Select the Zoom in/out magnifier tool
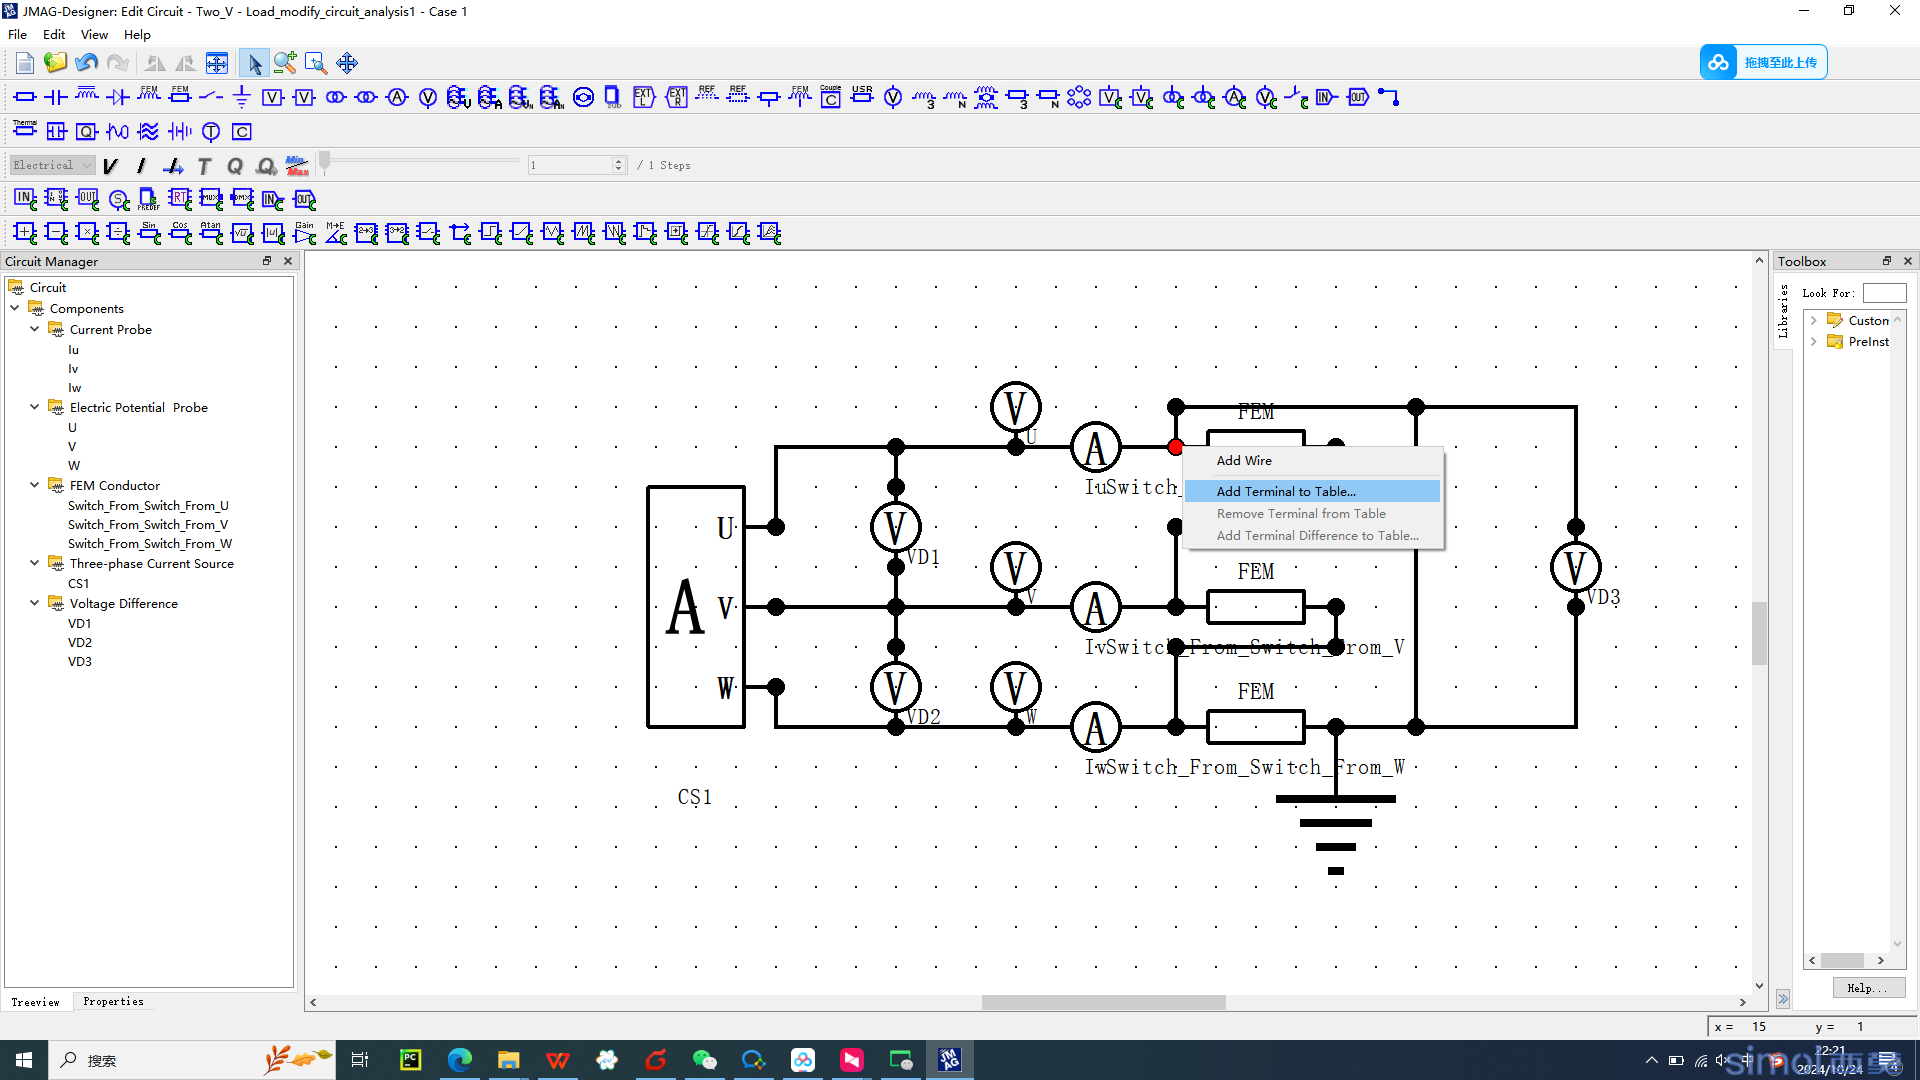 point(285,63)
